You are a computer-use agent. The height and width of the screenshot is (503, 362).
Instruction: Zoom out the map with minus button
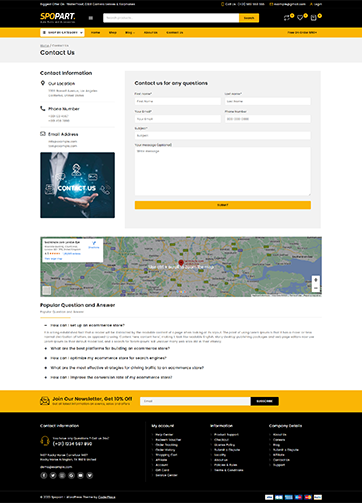[316, 288]
